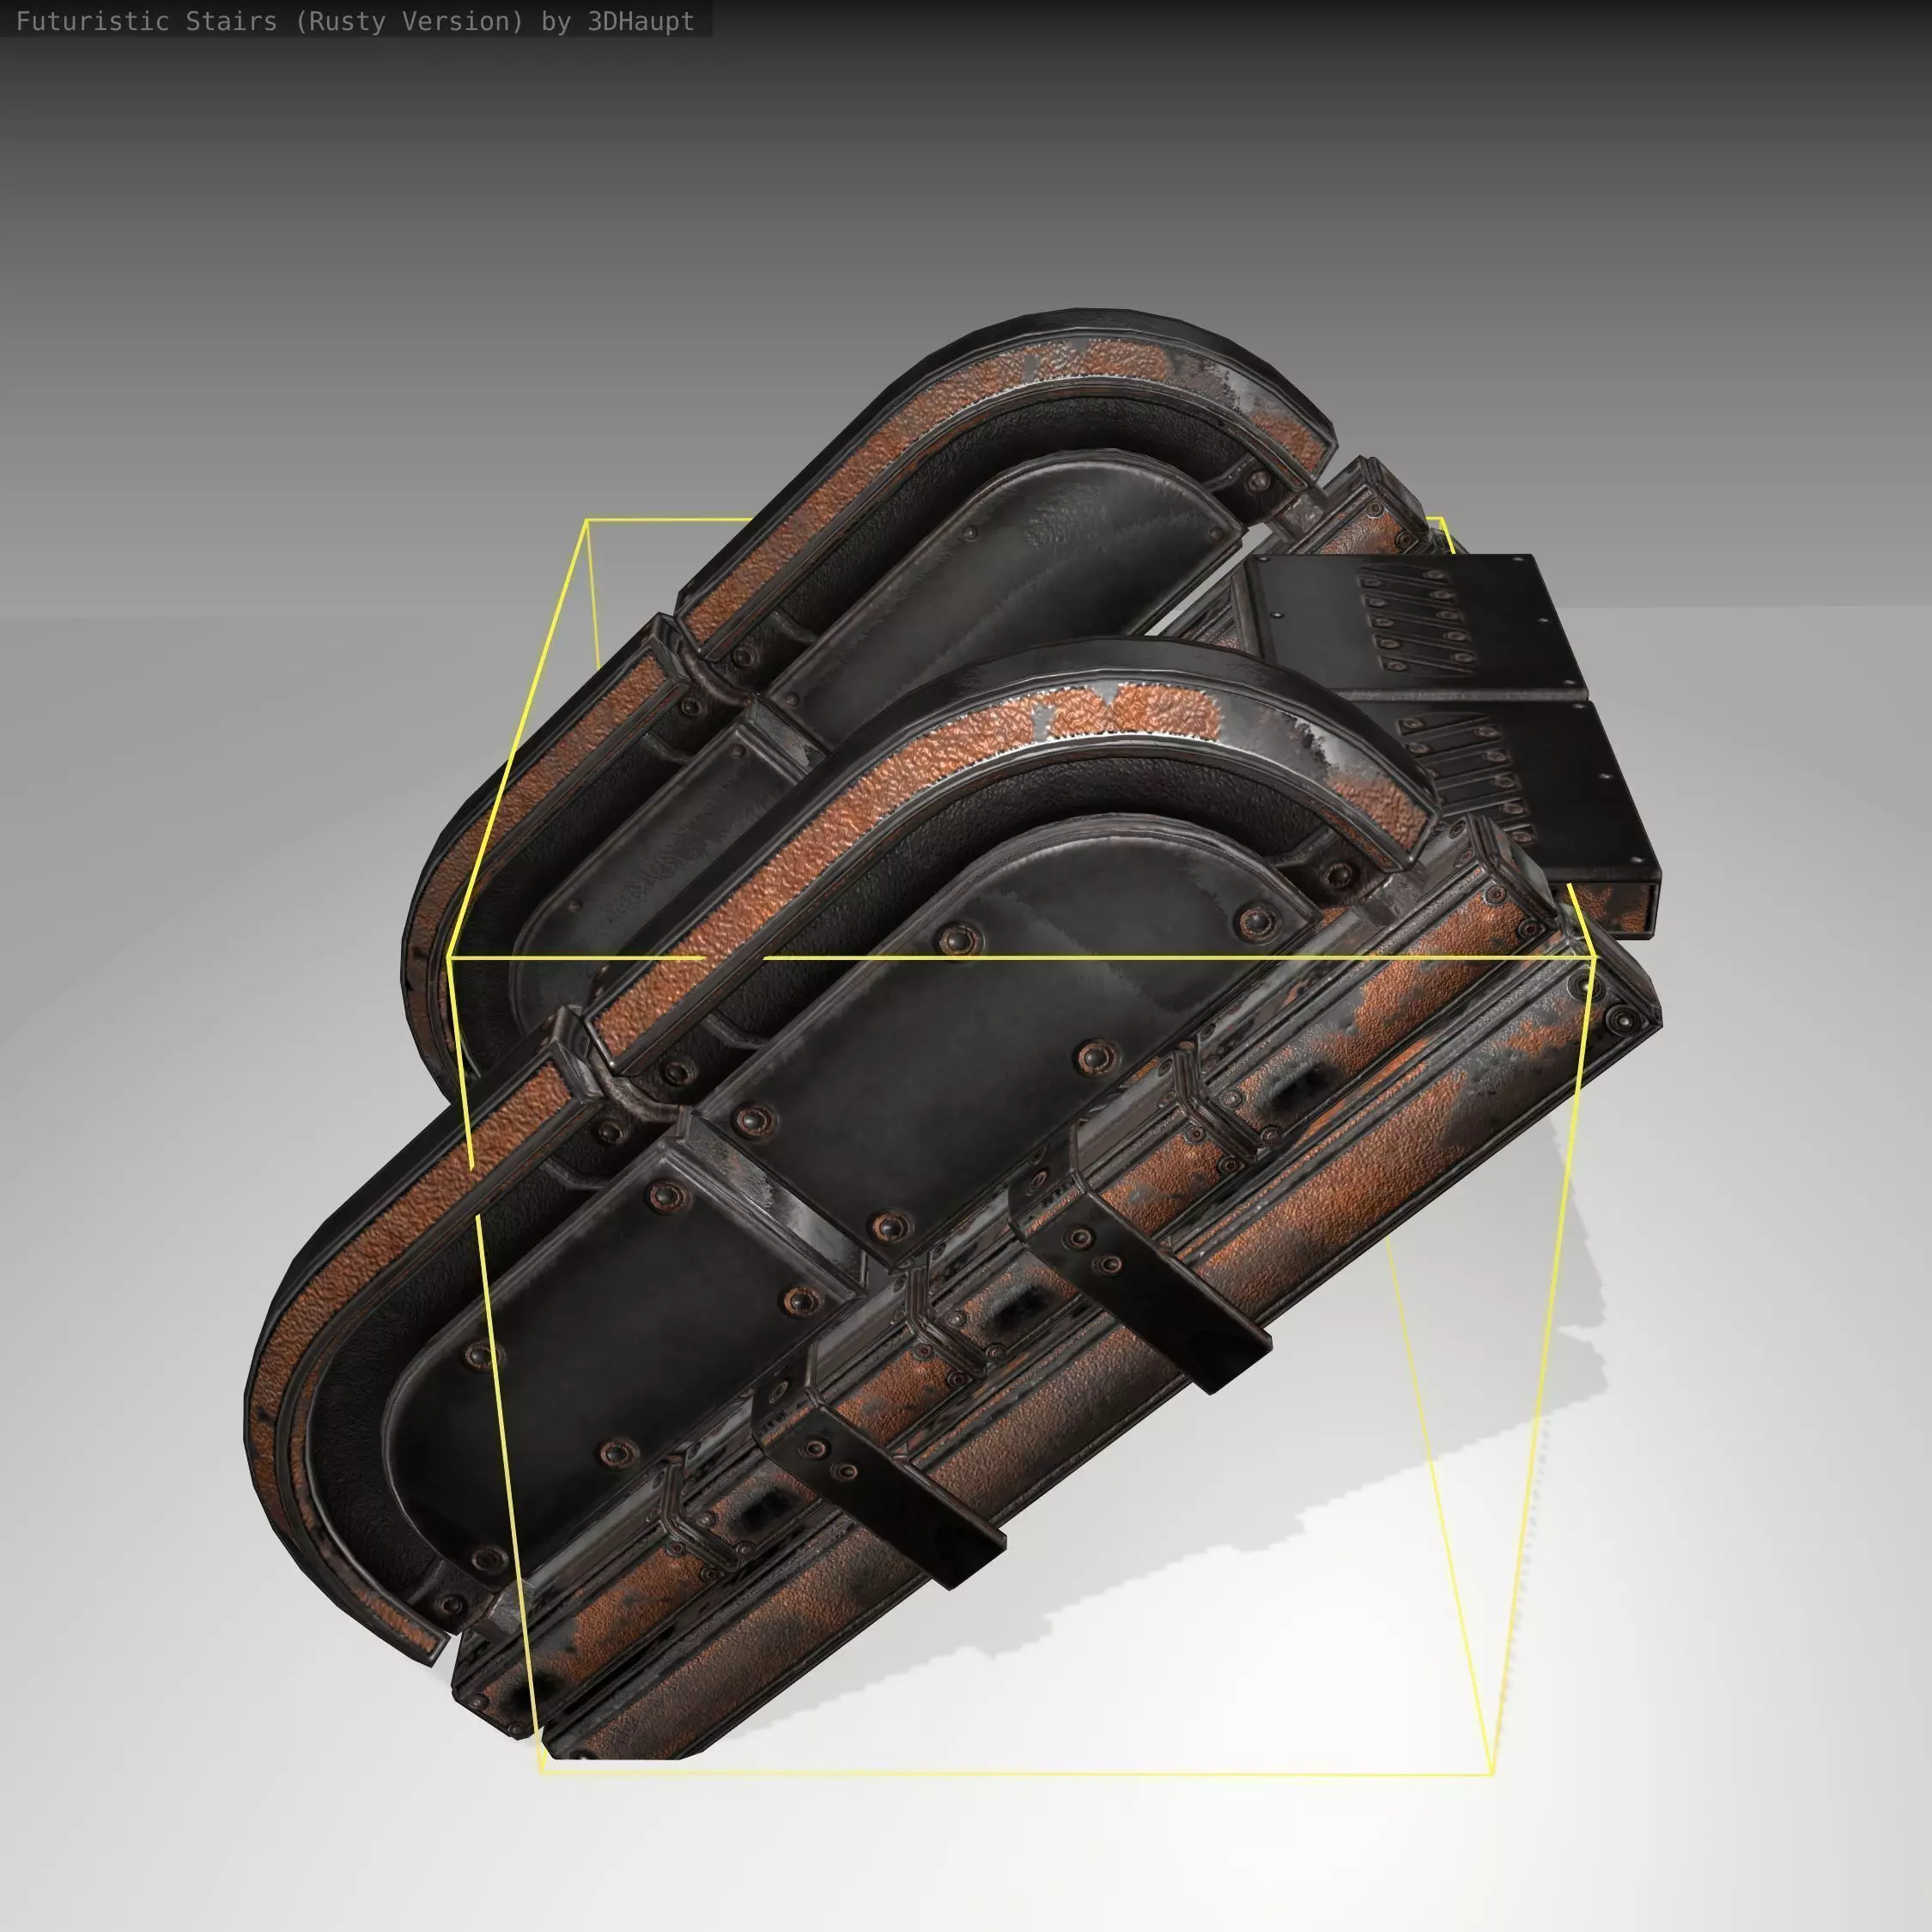Click the 'Futuristic Stairs (Rusty Version) by 3DHaupt' title text

(355, 21)
